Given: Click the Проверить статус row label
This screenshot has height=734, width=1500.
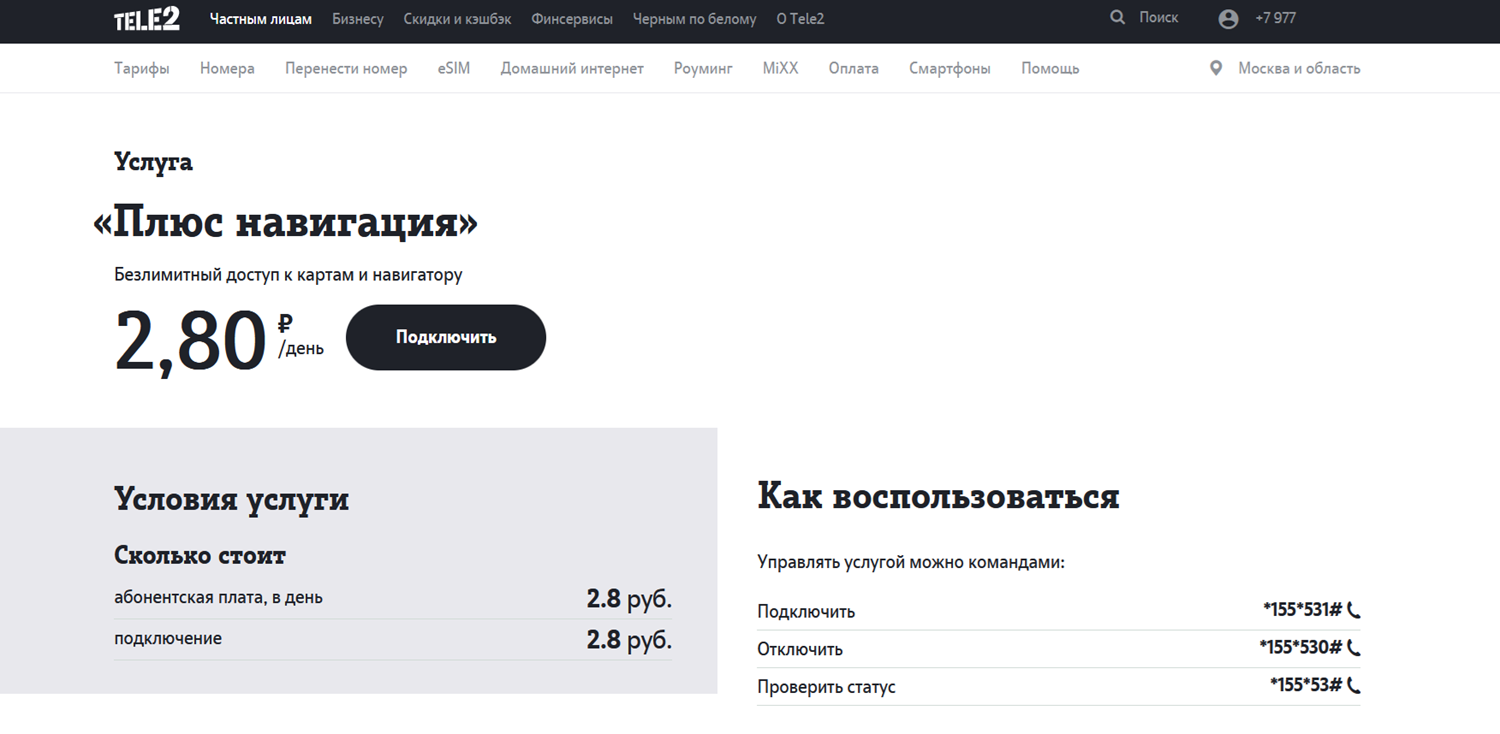Looking at the screenshot, I should [x=826, y=687].
